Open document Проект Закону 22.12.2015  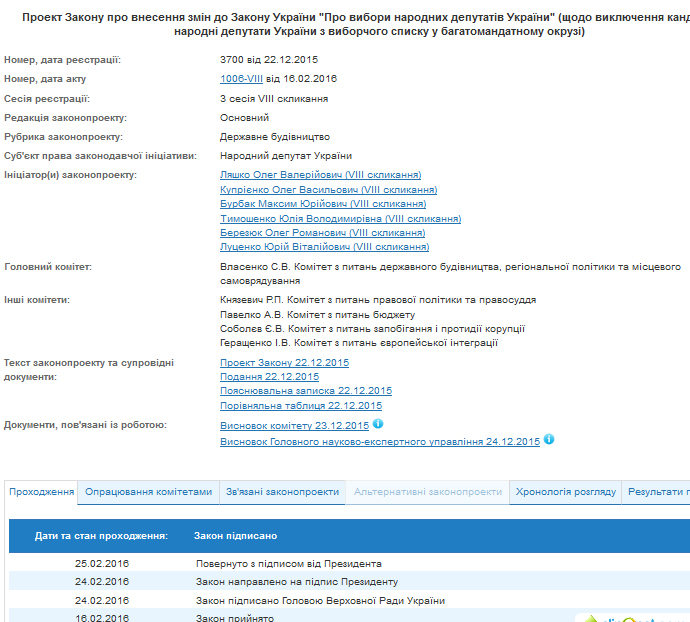pos(284,362)
